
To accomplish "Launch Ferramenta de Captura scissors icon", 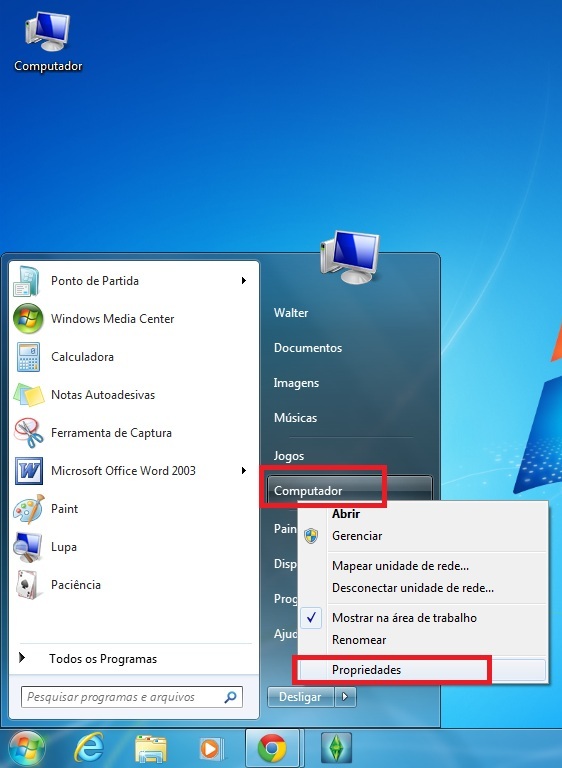I will 28,432.
